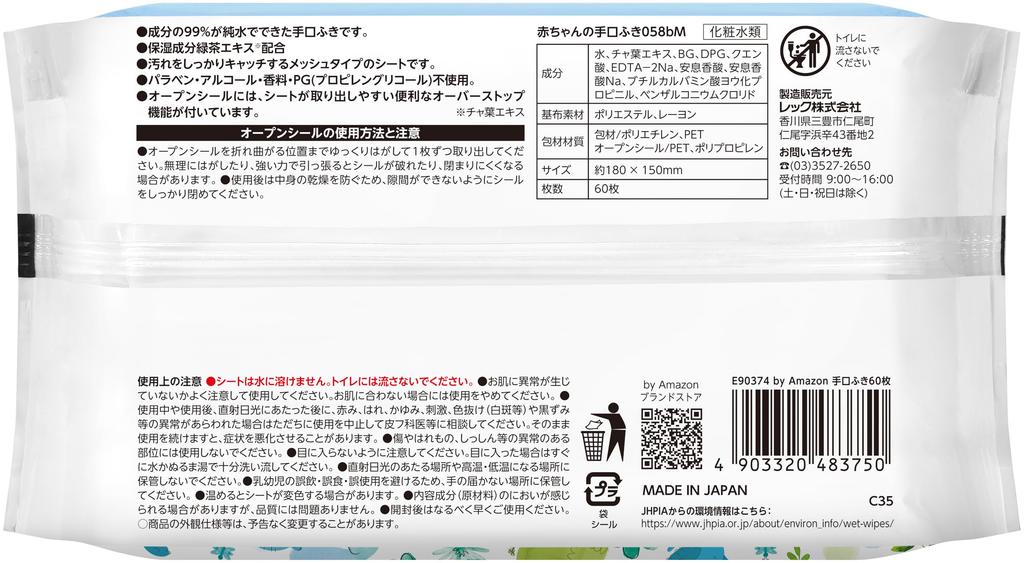Select the ※チャ葉エキス footnote
The image size is (1024, 563).
(490, 112)
